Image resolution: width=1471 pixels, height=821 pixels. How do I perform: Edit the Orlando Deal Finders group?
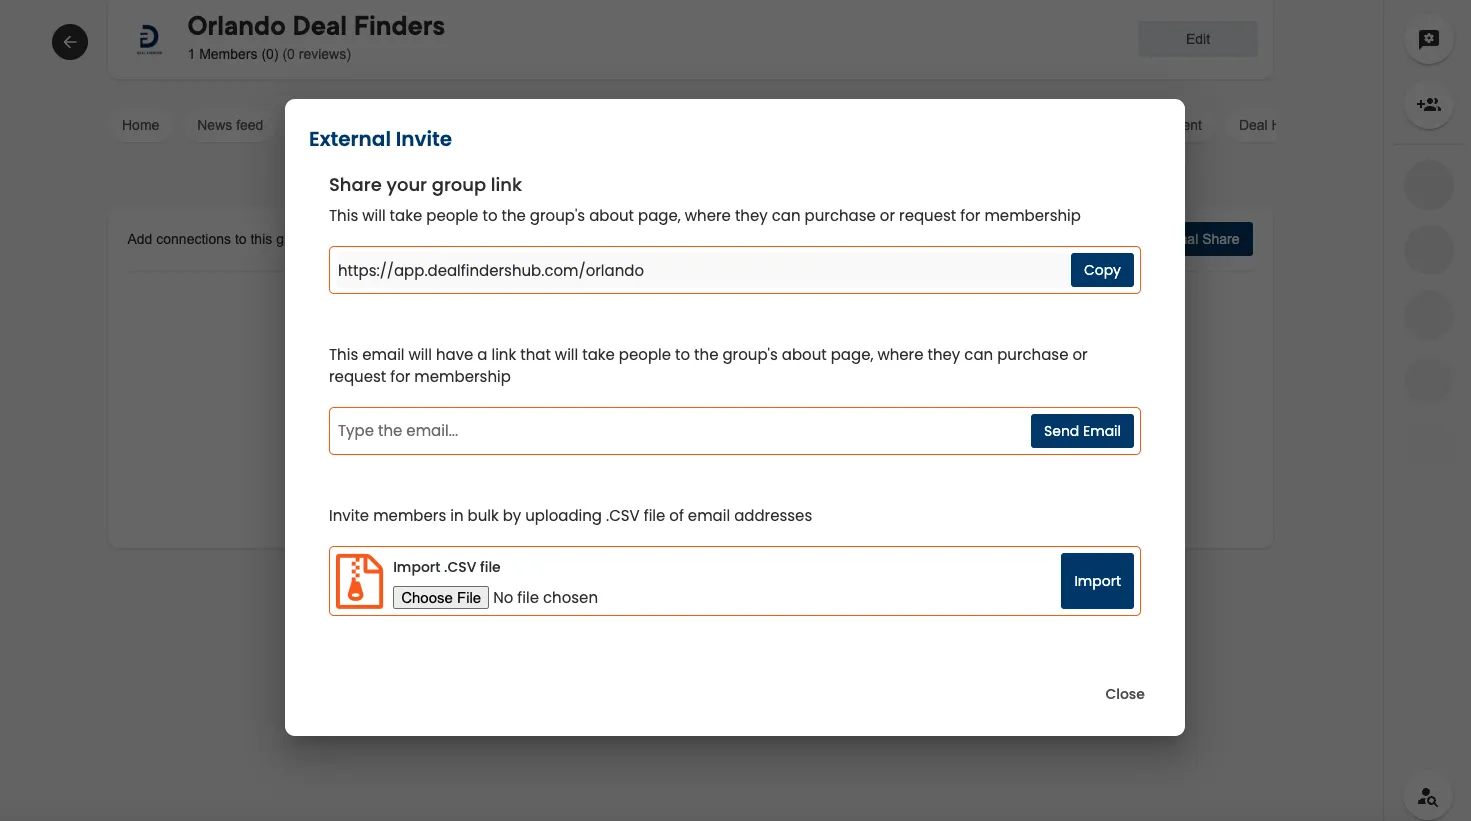(x=1198, y=39)
